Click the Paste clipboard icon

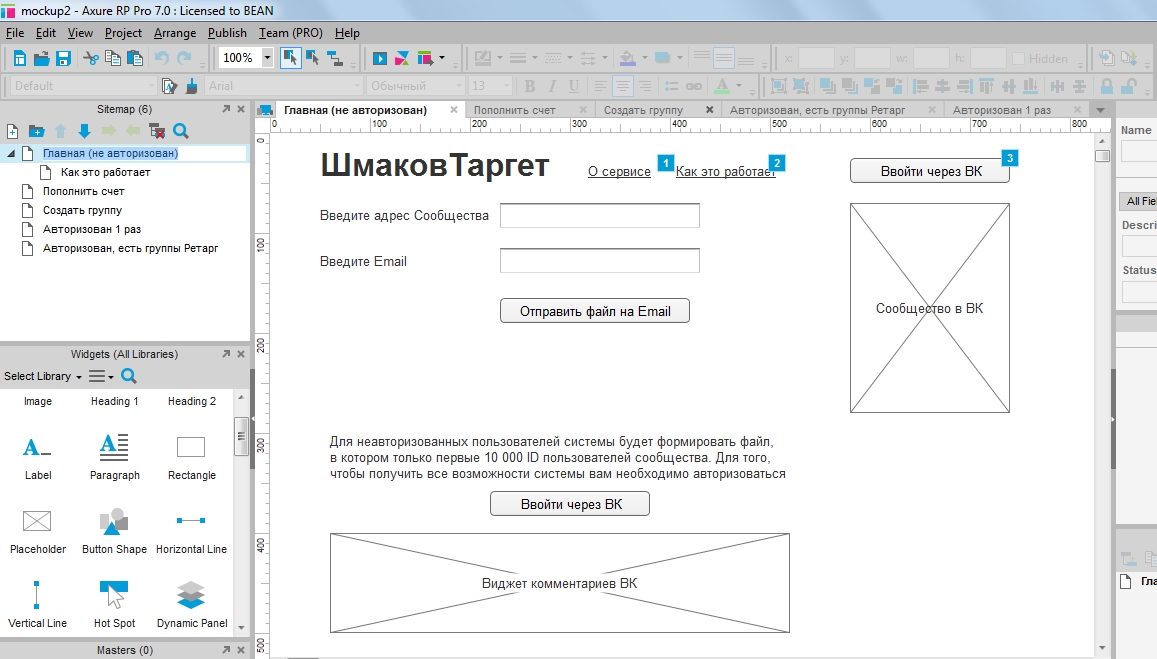(x=134, y=58)
